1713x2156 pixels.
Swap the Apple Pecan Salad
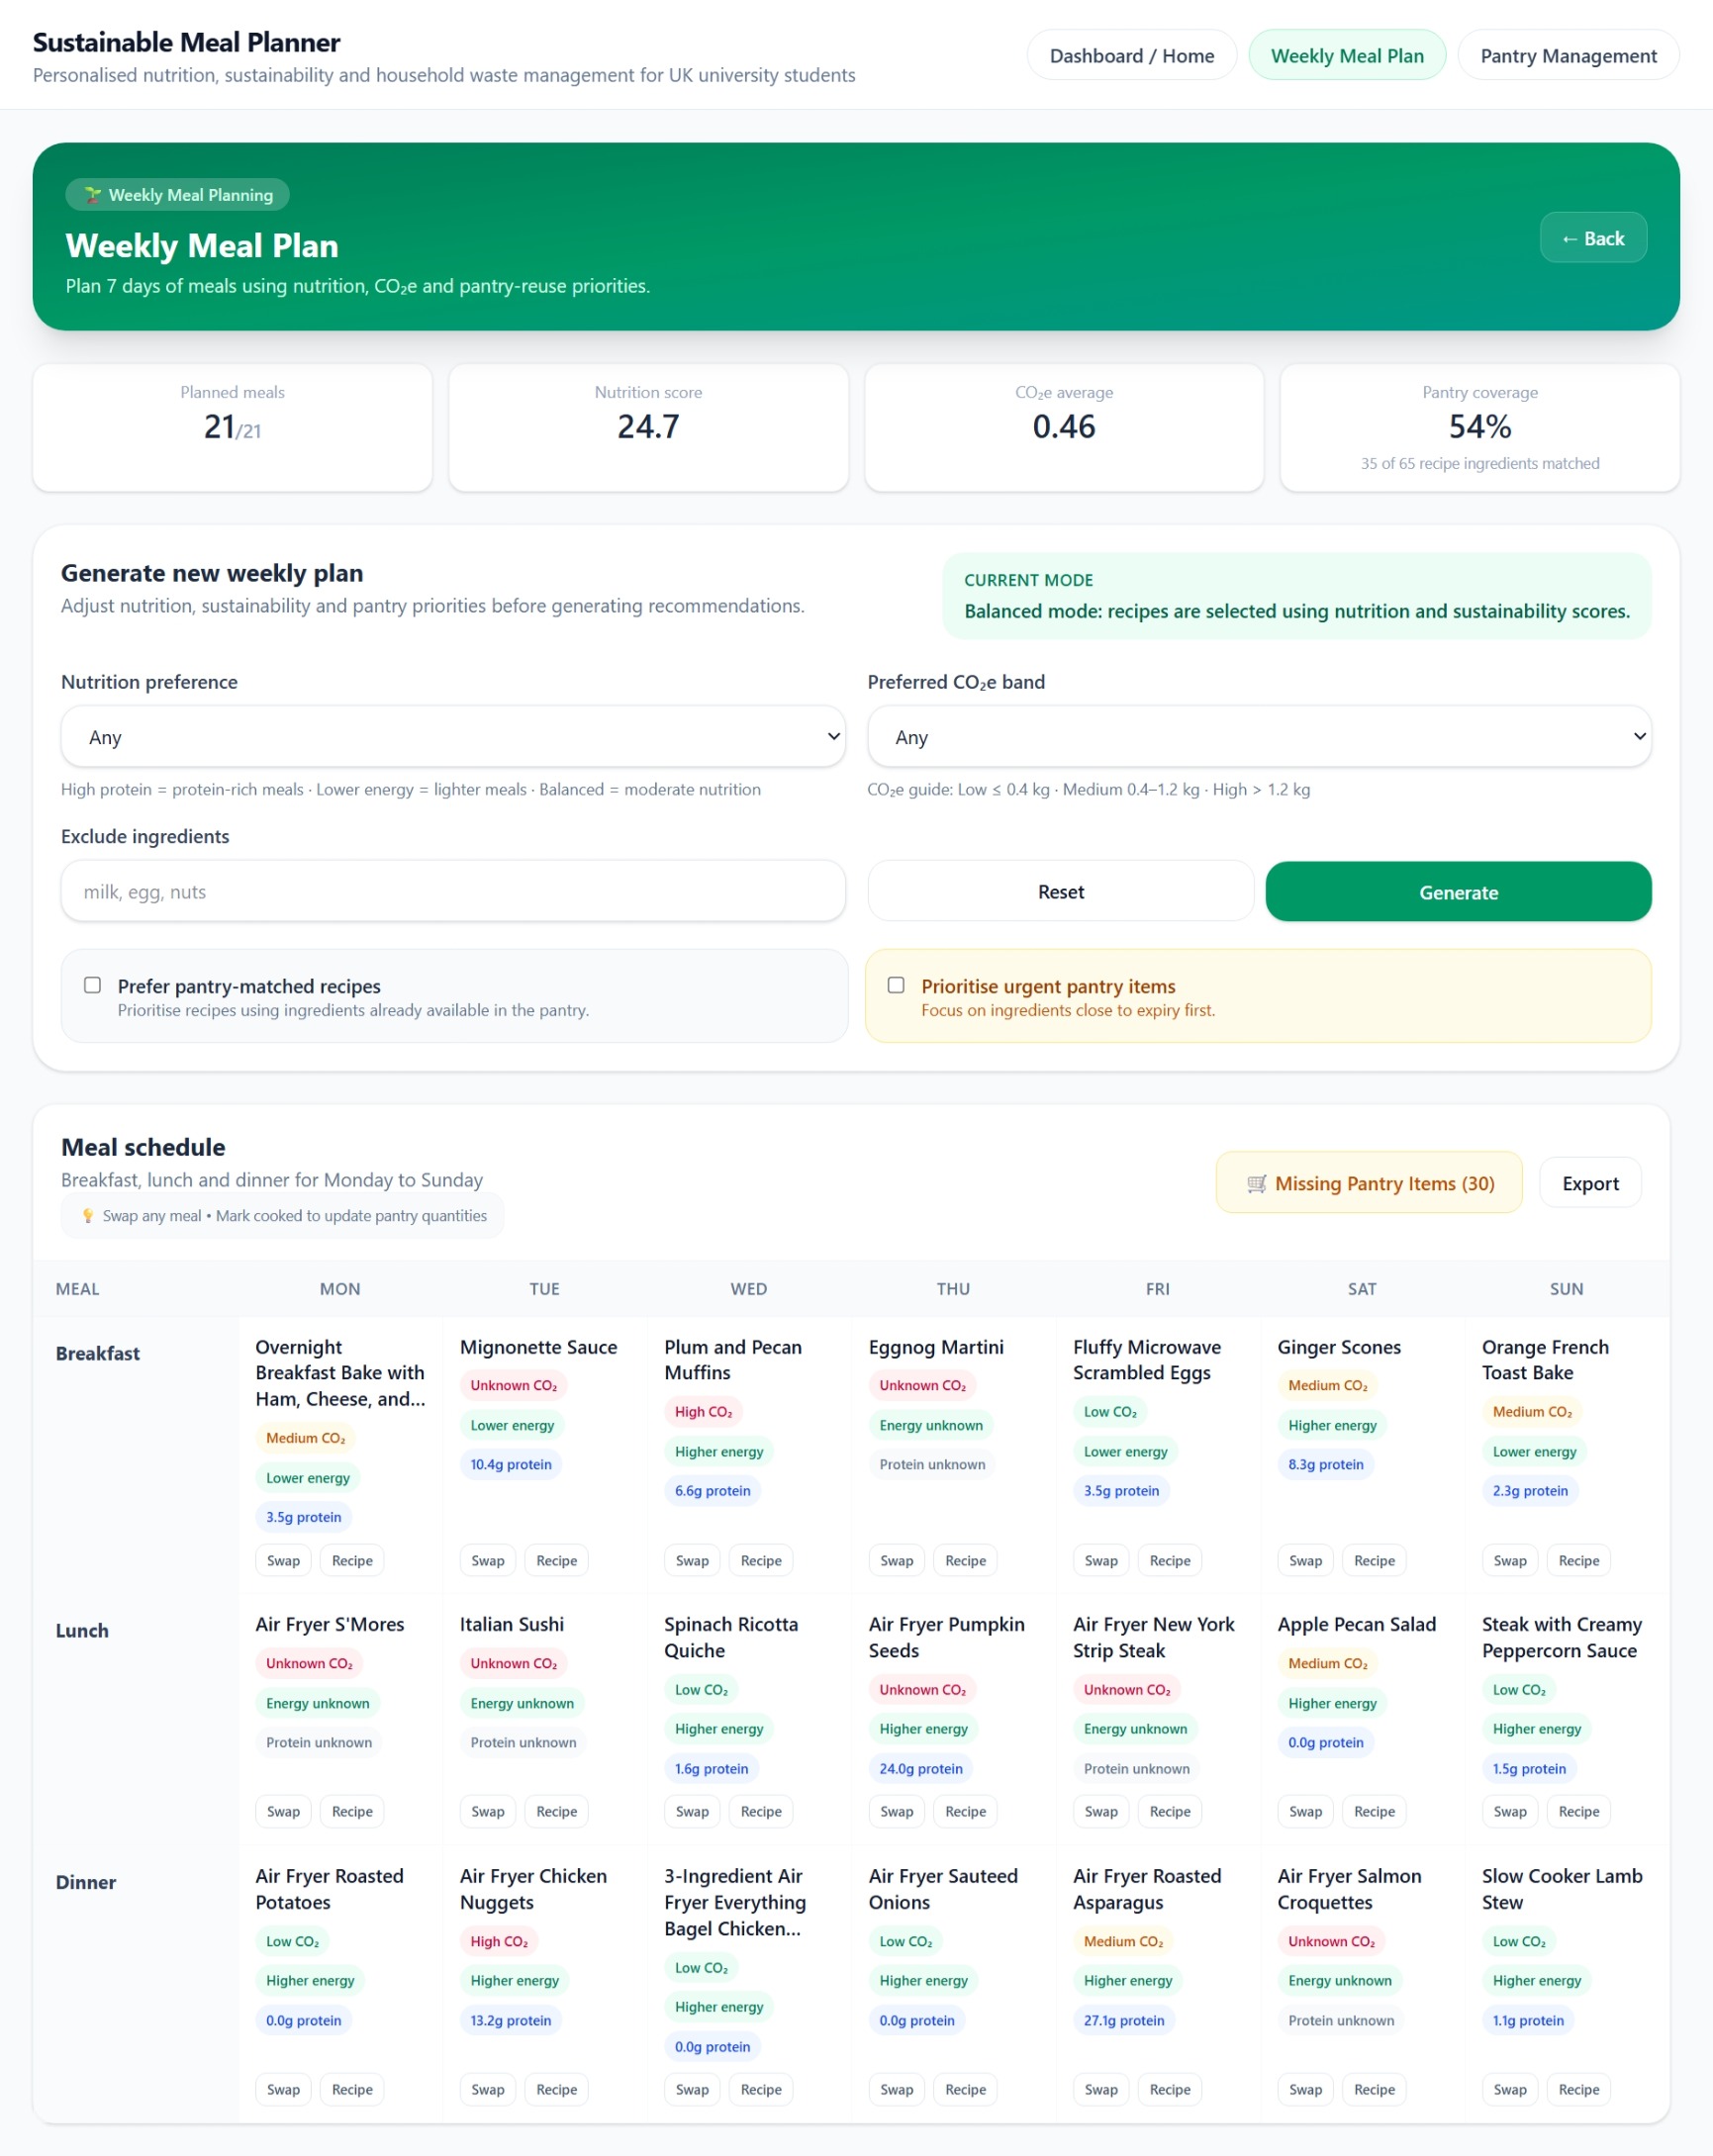point(1305,1811)
